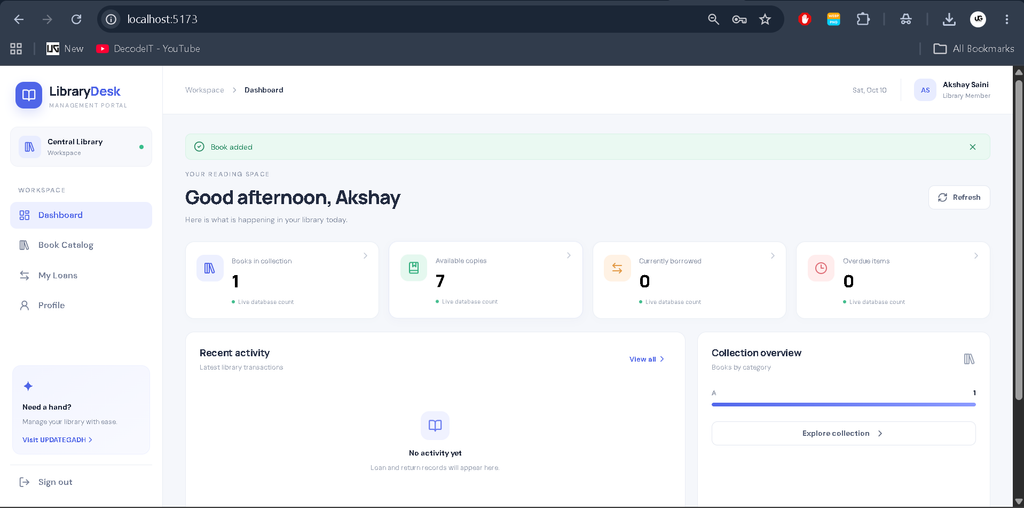Open the Central Library workspace switcher
Viewport: 1024px width, 508px height.
pyautogui.click(x=81, y=147)
